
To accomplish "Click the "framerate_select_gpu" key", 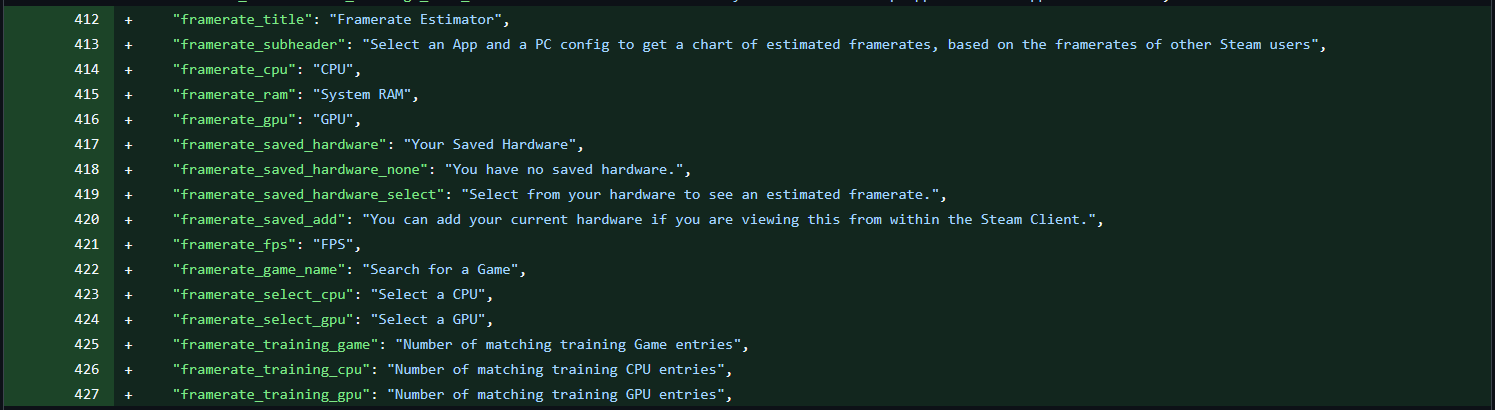I will coord(262,320).
